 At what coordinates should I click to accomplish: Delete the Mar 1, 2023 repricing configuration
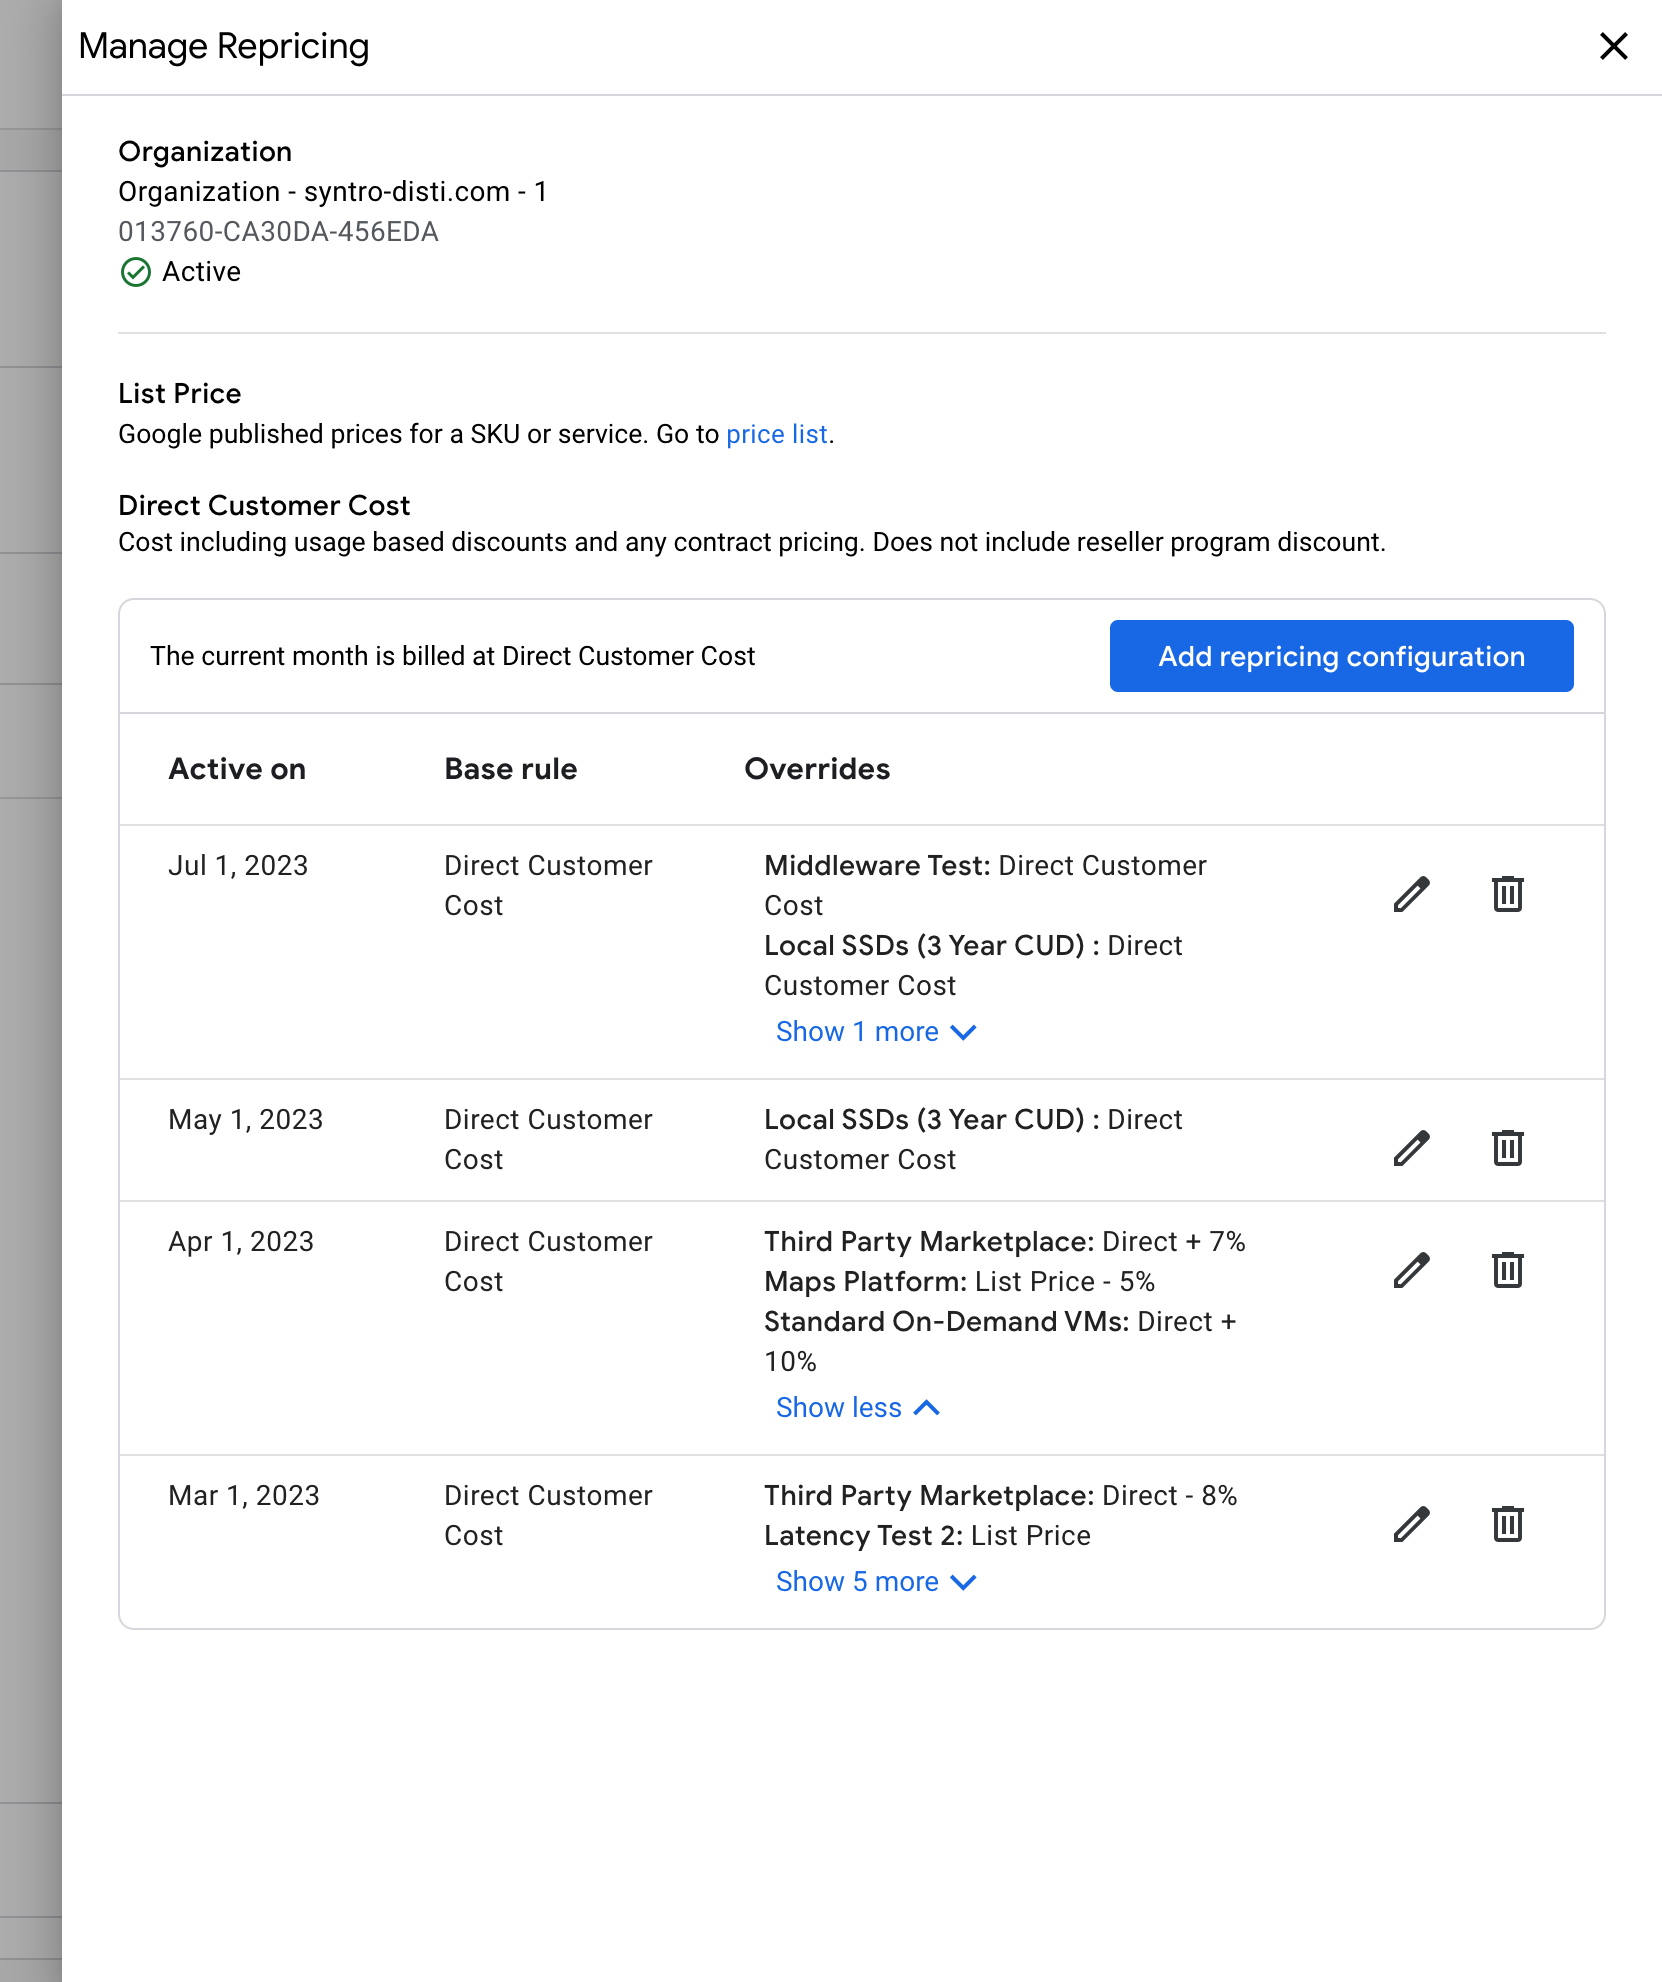click(x=1507, y=1524)
